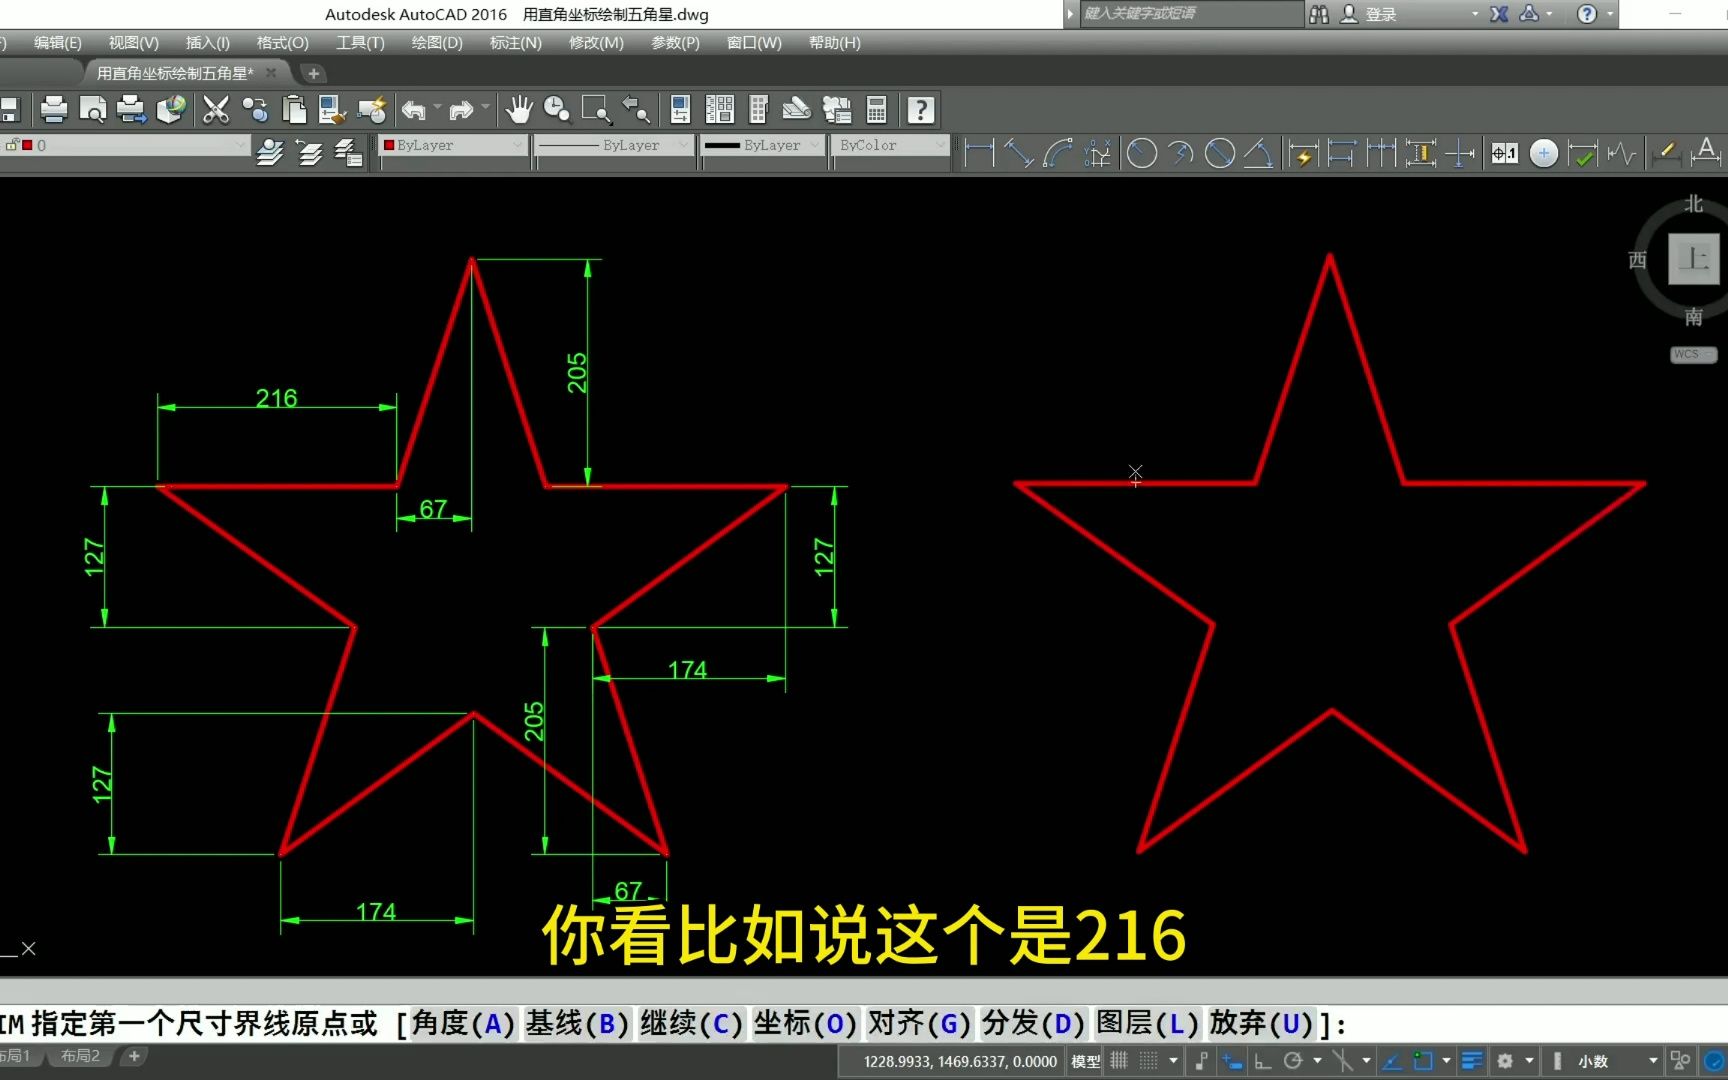Click the 模型 model space button

point(1086,1061)
